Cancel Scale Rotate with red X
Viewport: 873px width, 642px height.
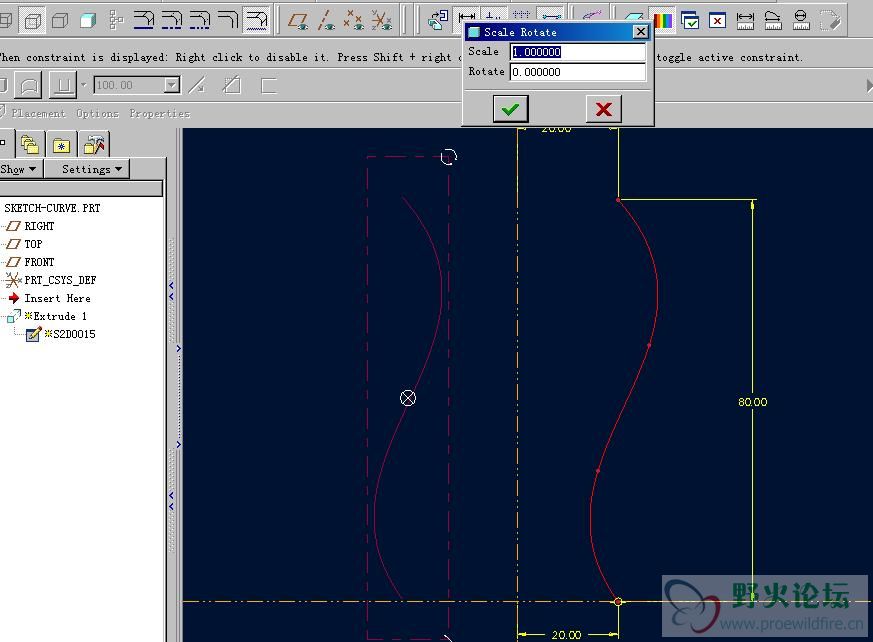pos(604,109)
